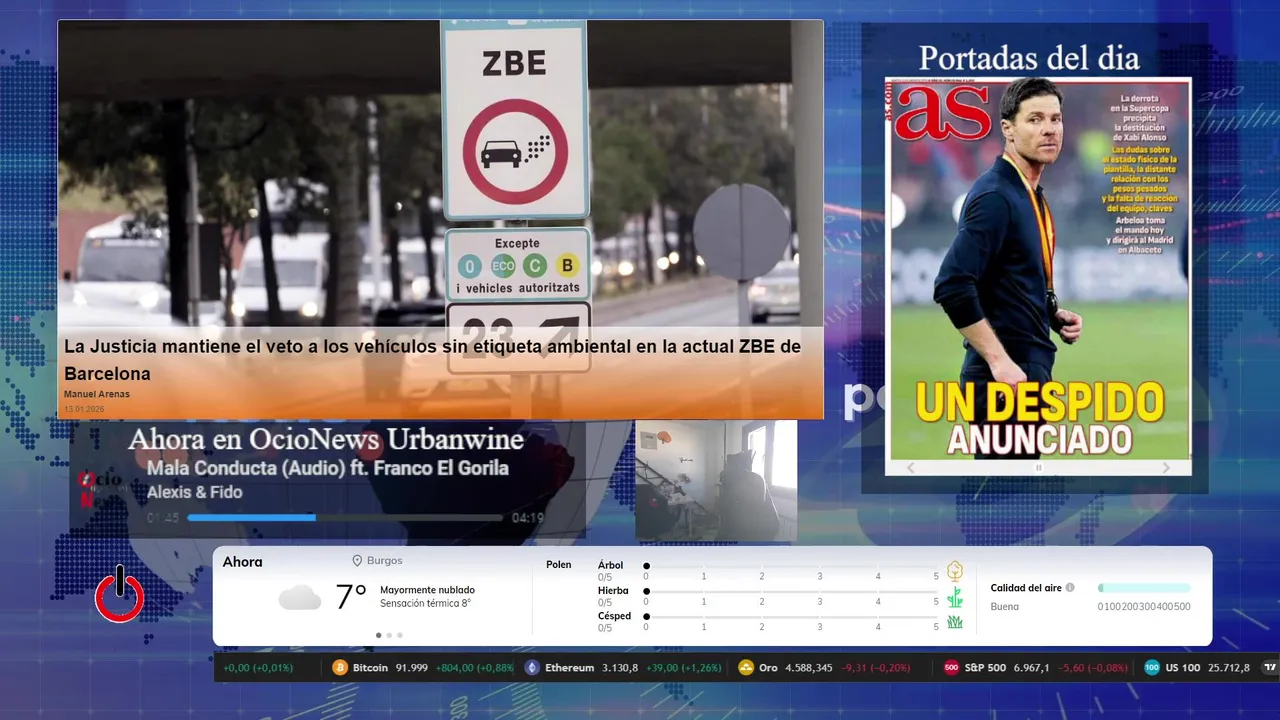This screenshot has height=720, width=1280.
Task: Click the Árbol pollen level slider
Action: (791, 566)
